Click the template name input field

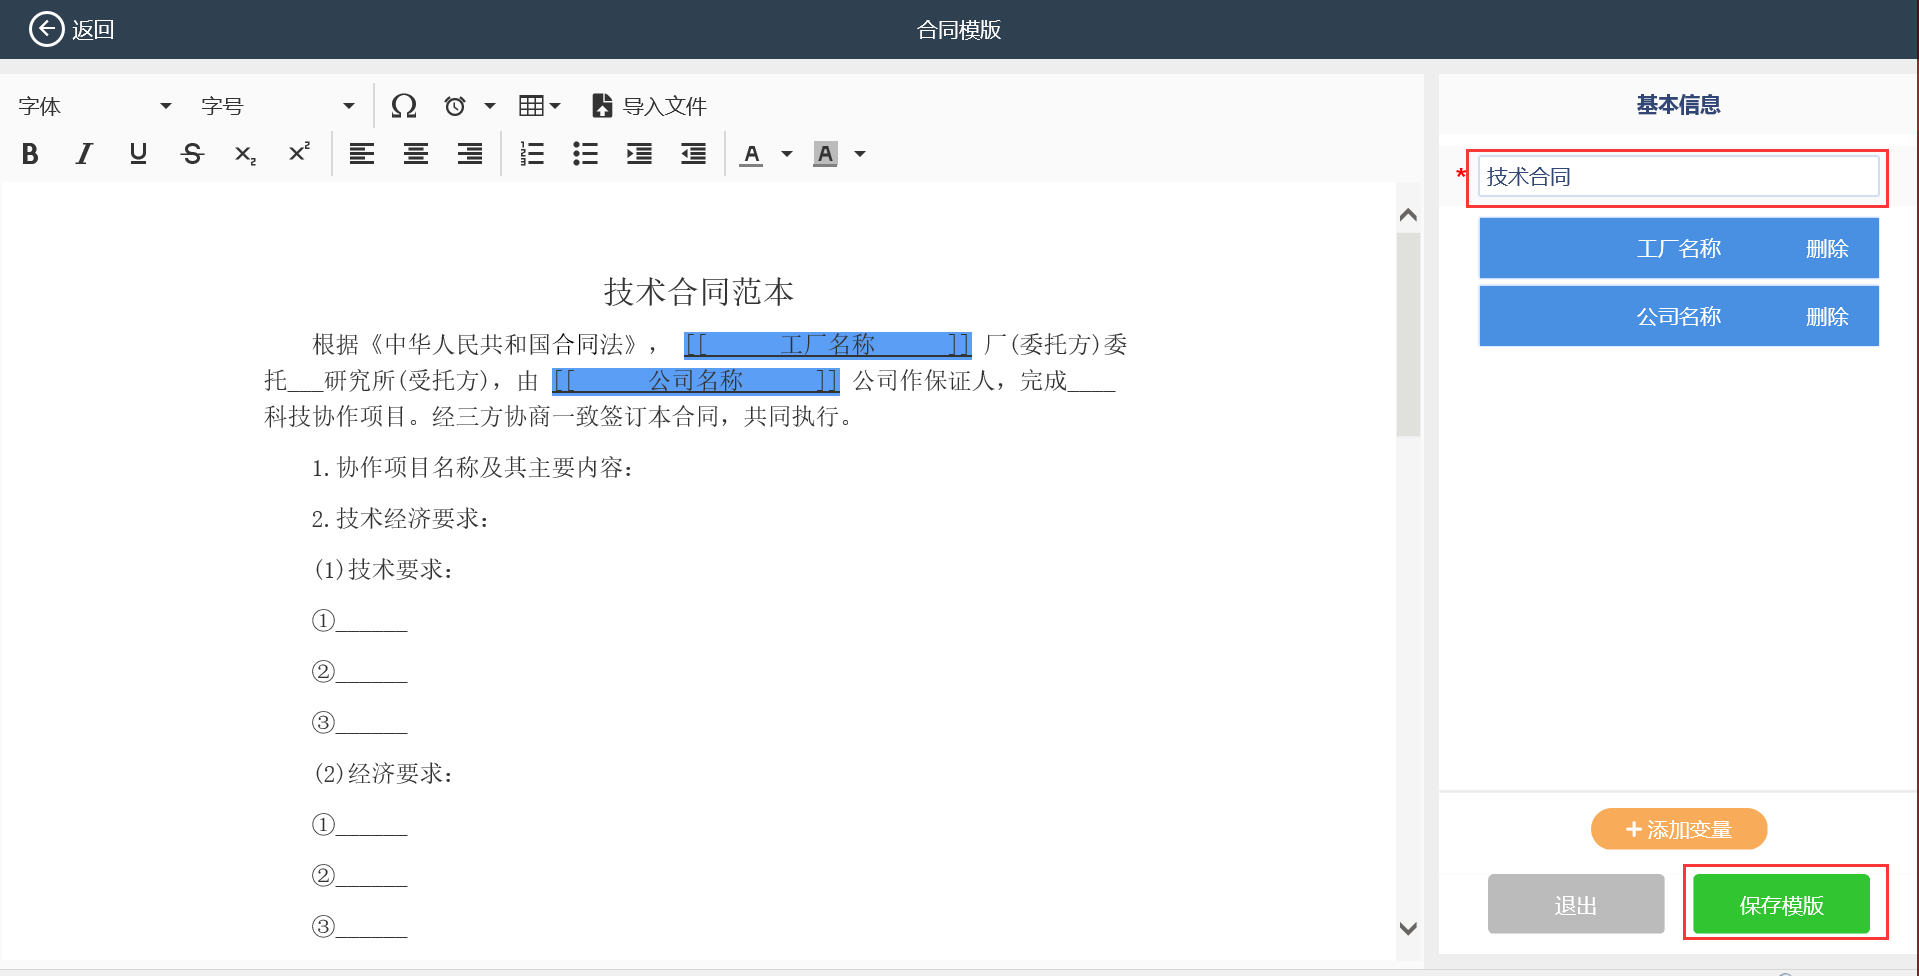(1678, 177)
